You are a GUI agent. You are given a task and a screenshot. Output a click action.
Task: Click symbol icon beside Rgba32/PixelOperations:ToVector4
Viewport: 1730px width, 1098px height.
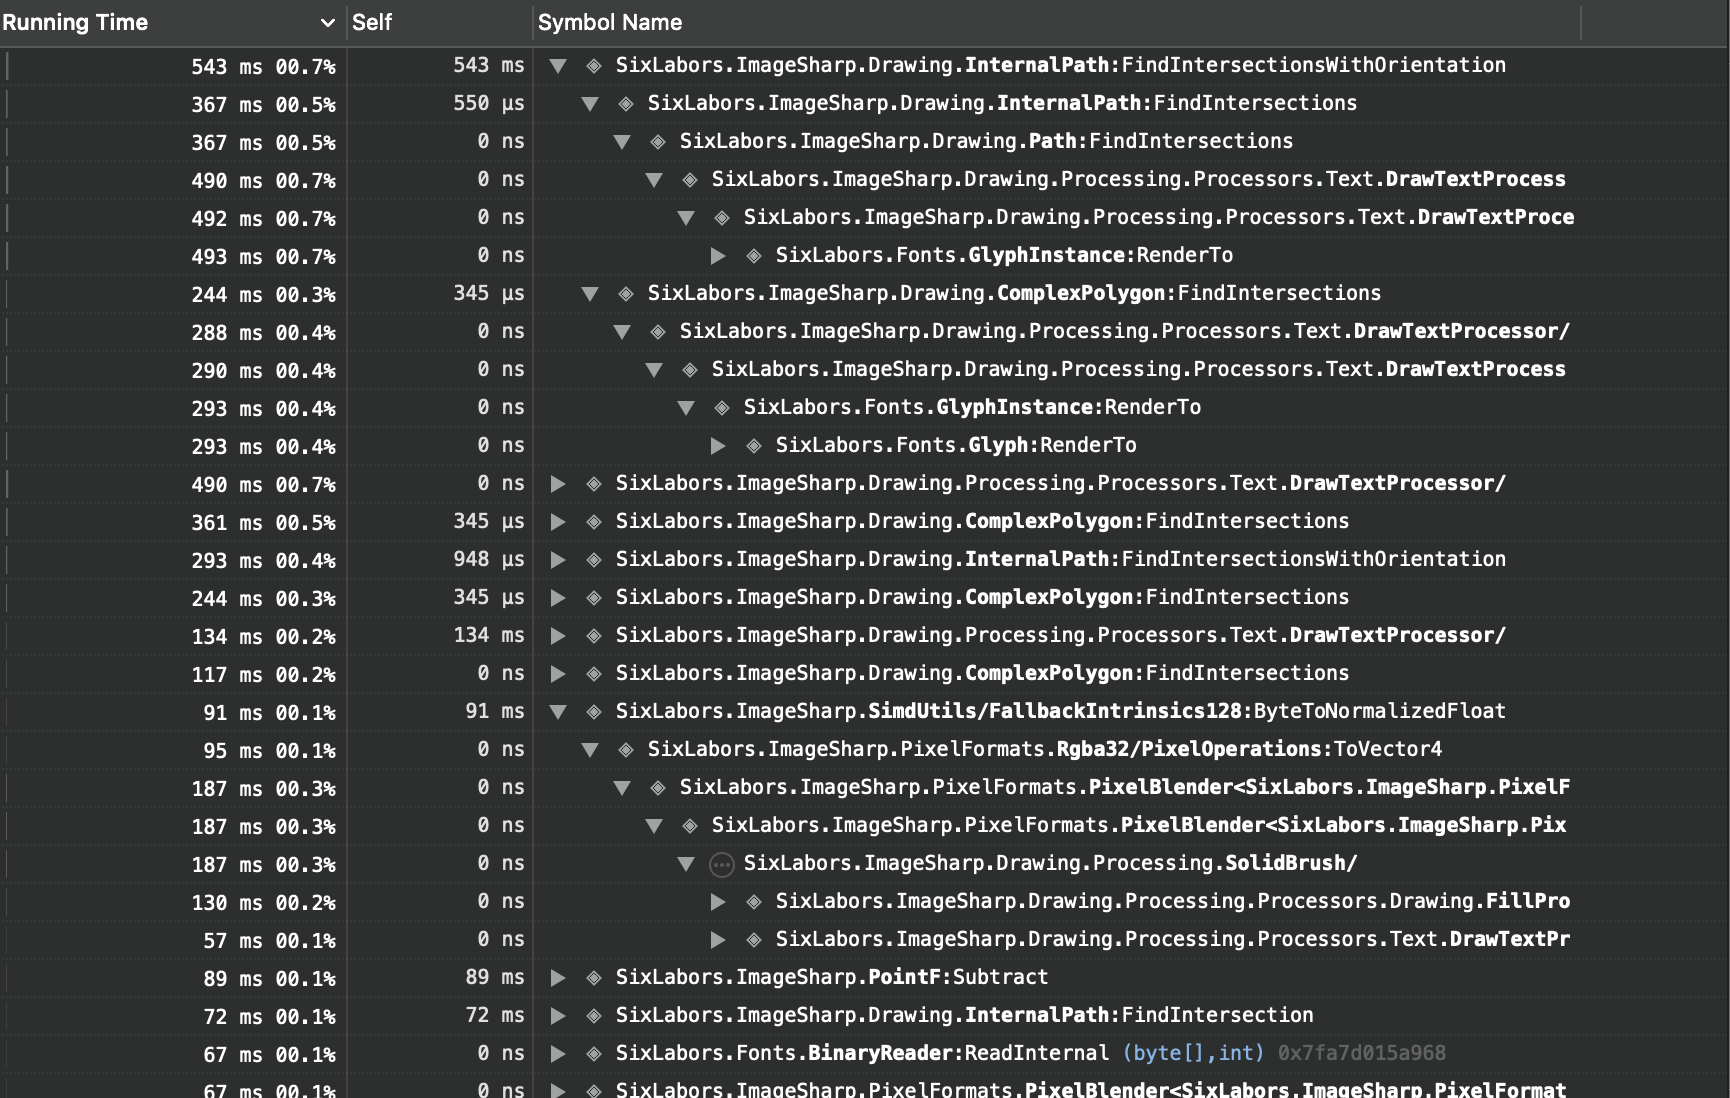tap(626, 750)
